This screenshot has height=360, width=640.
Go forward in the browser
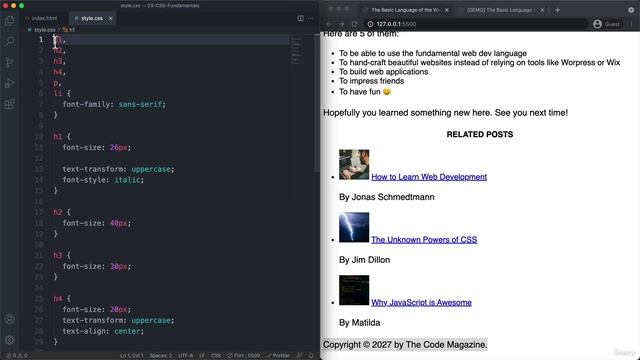pos(342,24)
